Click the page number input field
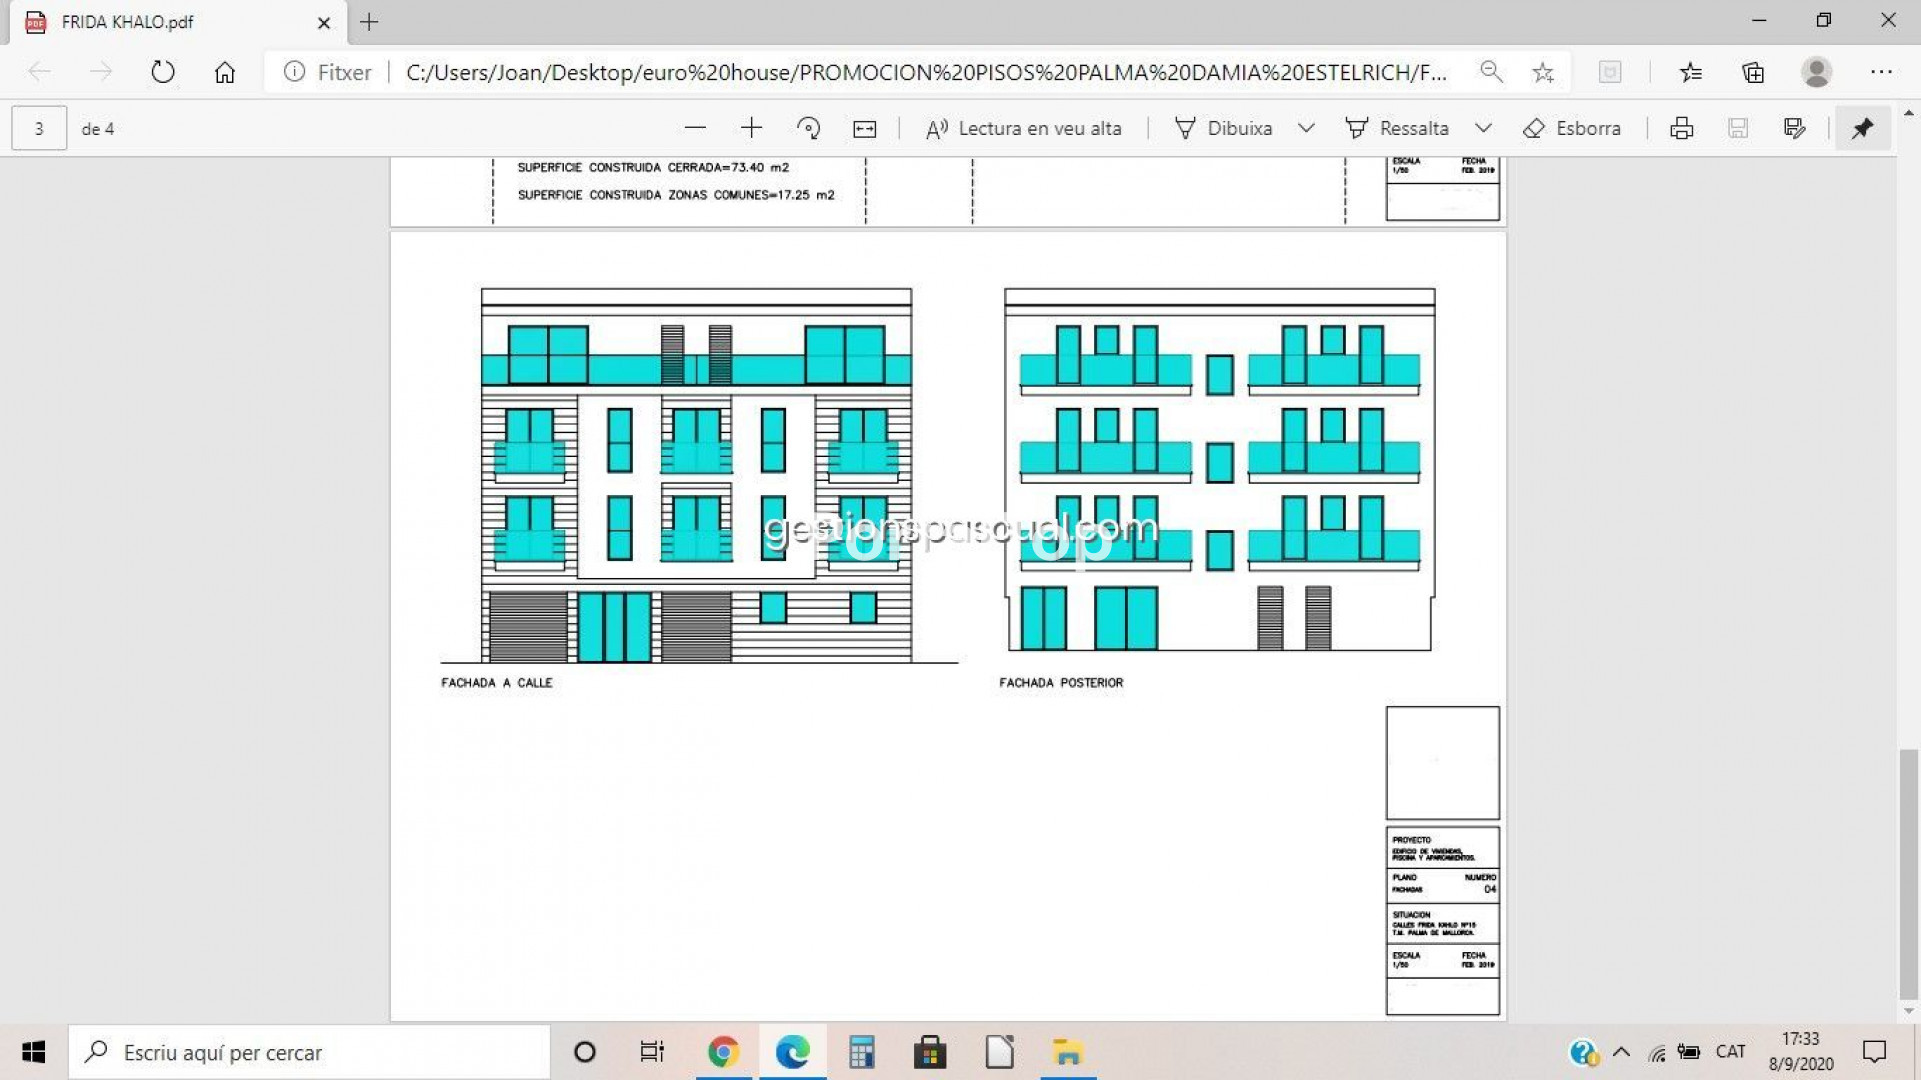 [x=39, y=128]
